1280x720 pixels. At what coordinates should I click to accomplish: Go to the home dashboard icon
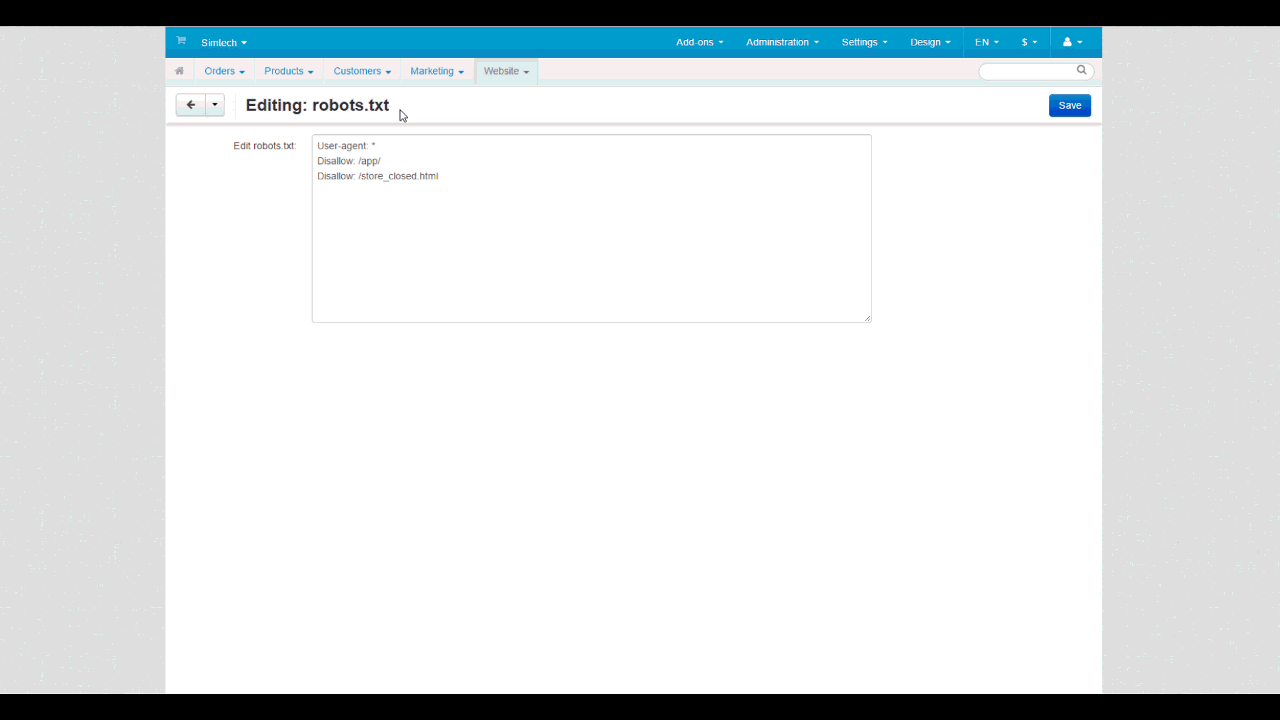coord(180,71)
